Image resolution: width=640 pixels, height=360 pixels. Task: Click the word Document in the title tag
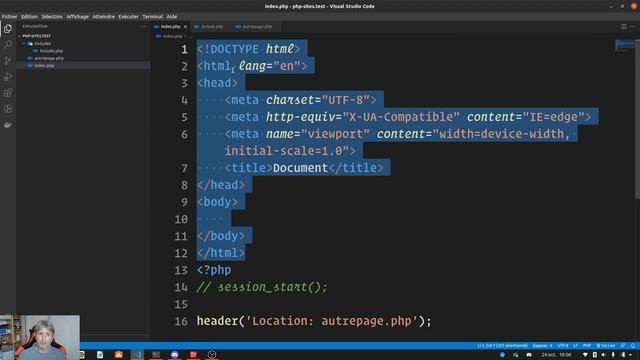300,168
